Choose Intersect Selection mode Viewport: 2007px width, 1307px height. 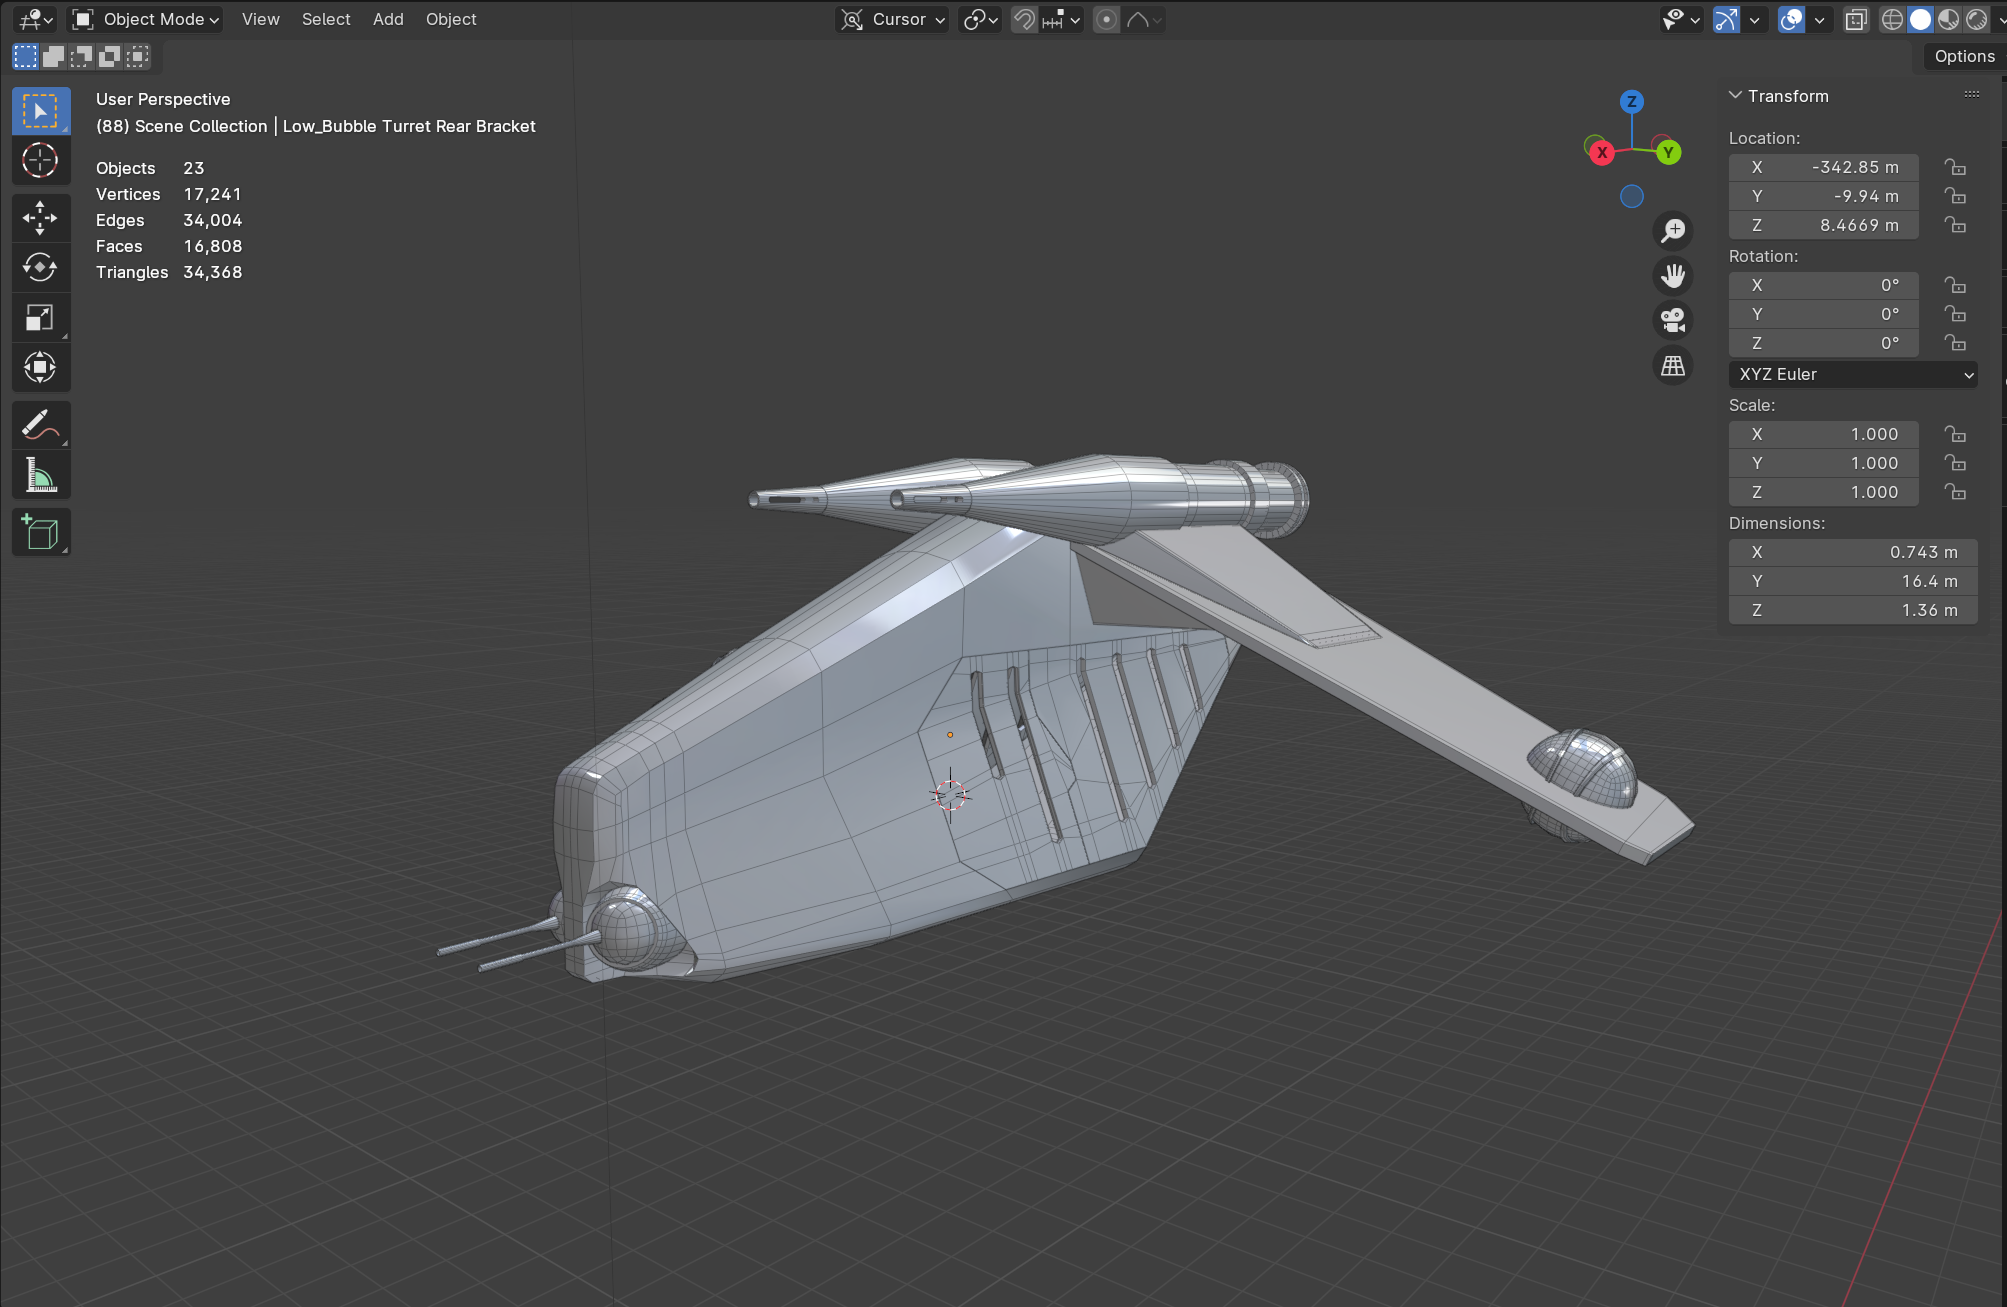coord(138,57)
